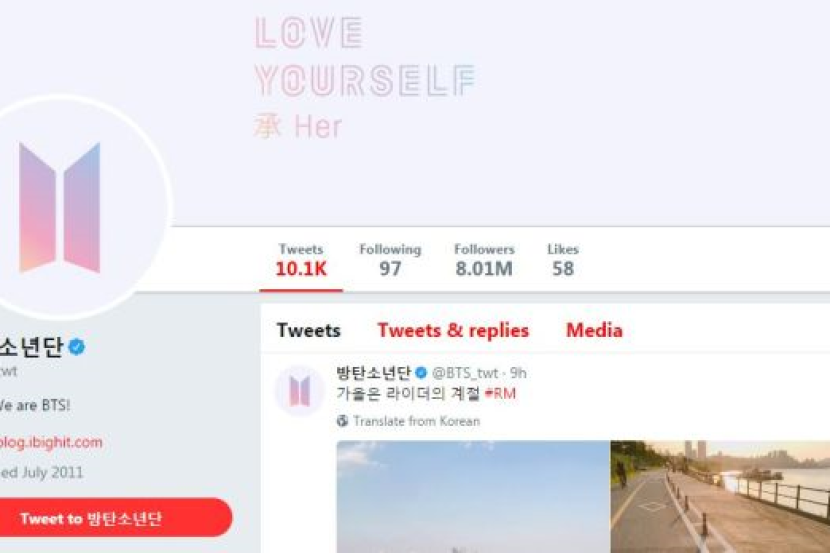Open the #RM hashtag

[x=500, y=394]
